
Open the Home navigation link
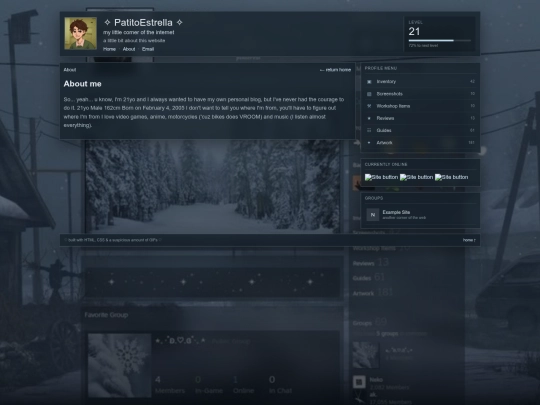(109, 49)
